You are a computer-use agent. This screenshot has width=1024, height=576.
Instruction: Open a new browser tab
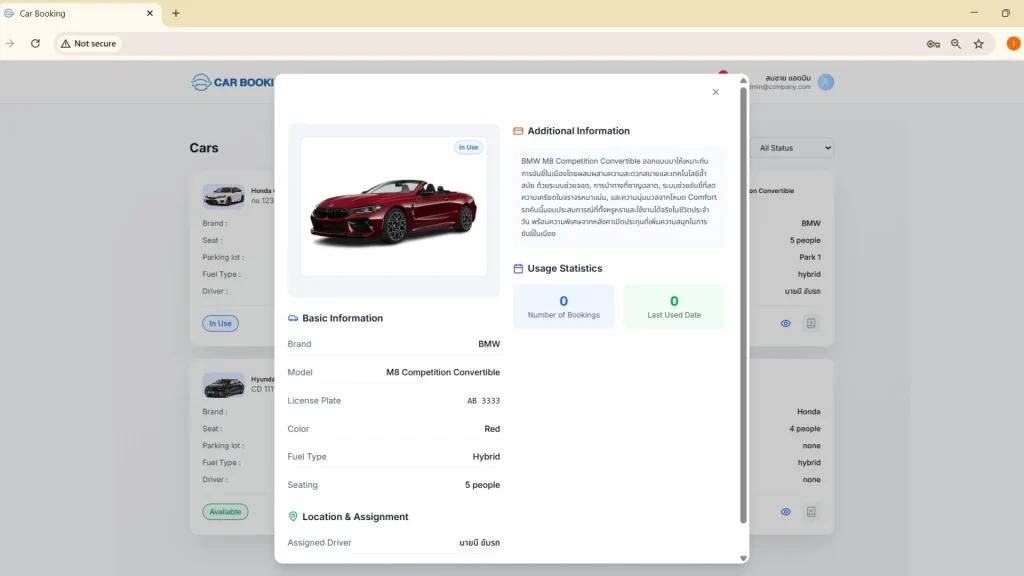click(175, 14)
